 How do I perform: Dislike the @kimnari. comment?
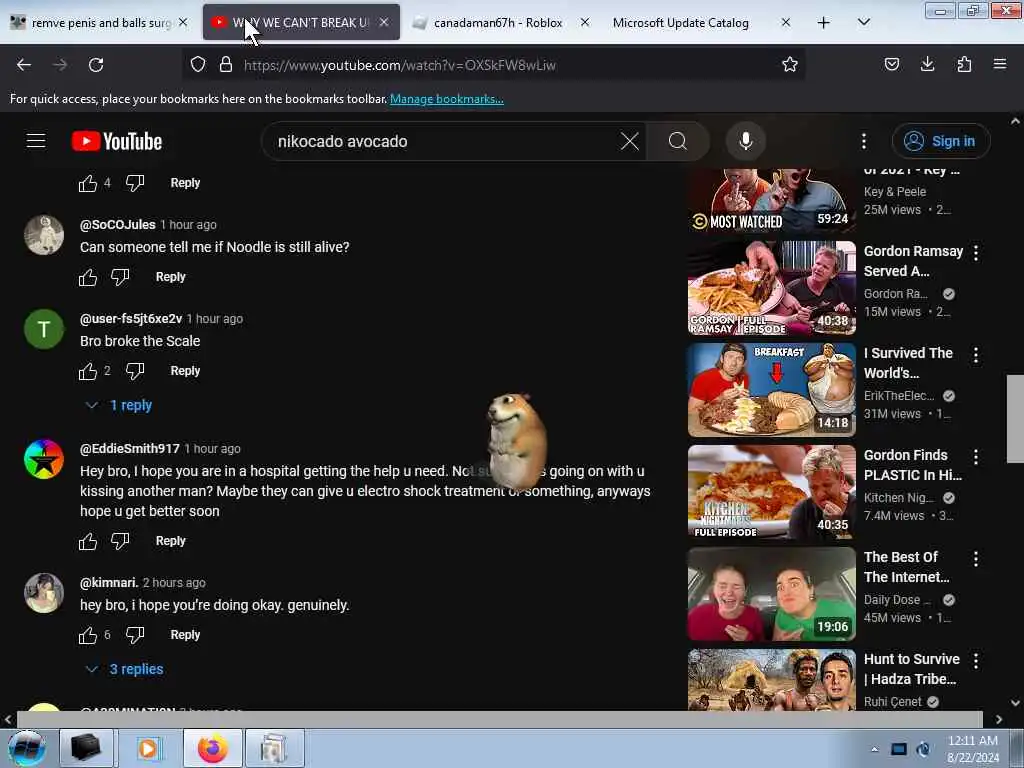pyautogui.click(x=135, y=635)
